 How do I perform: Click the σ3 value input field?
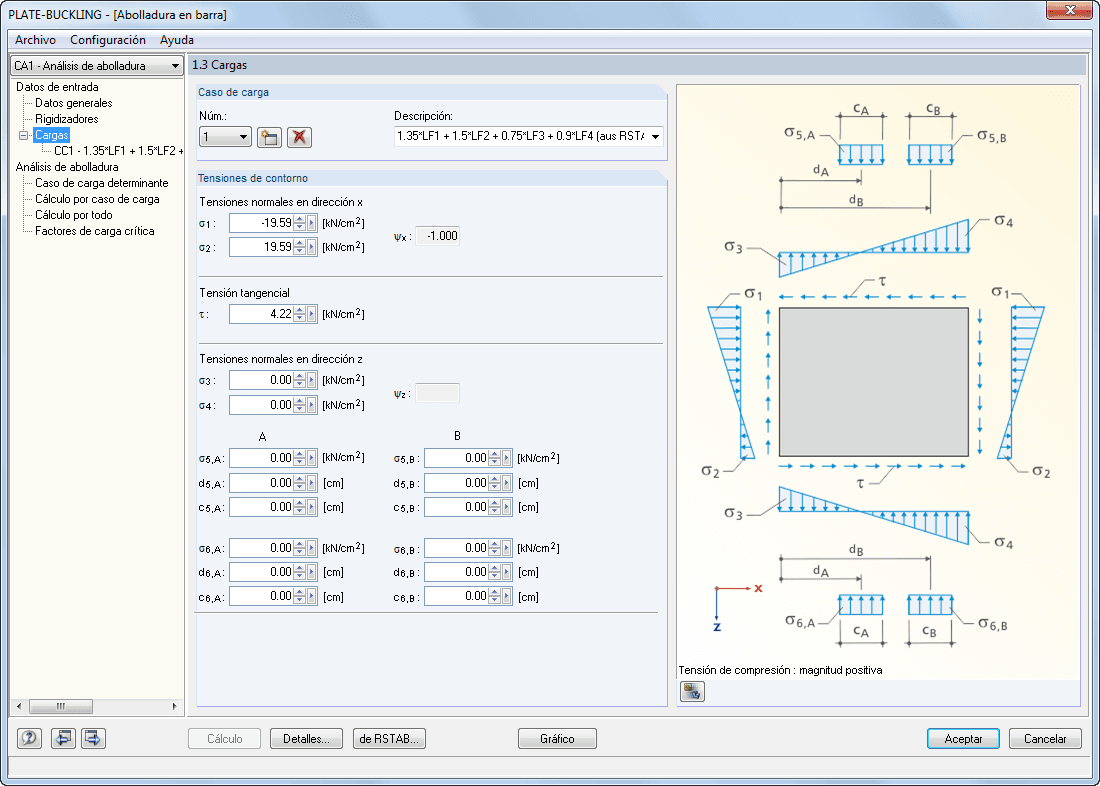tap(262, 380)
